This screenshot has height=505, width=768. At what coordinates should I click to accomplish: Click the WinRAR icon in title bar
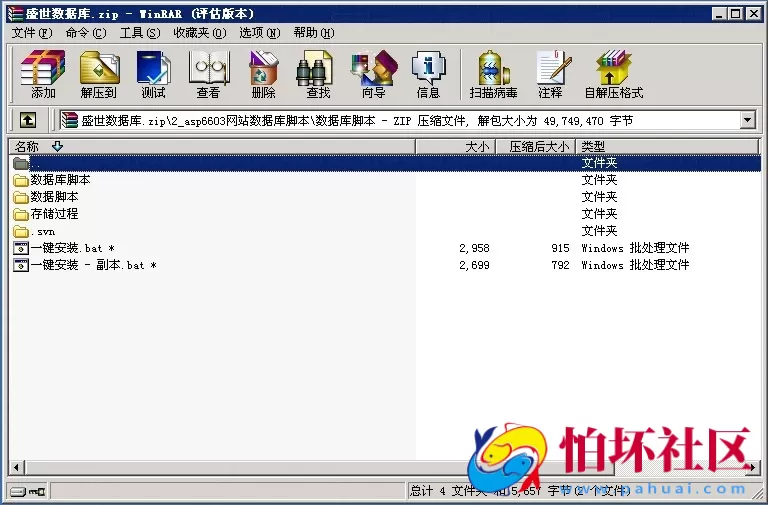[16, 13]
